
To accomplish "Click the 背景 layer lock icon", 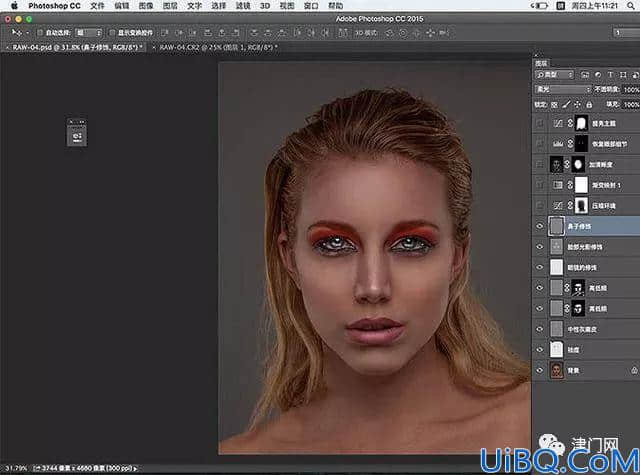I will point(634,370).
